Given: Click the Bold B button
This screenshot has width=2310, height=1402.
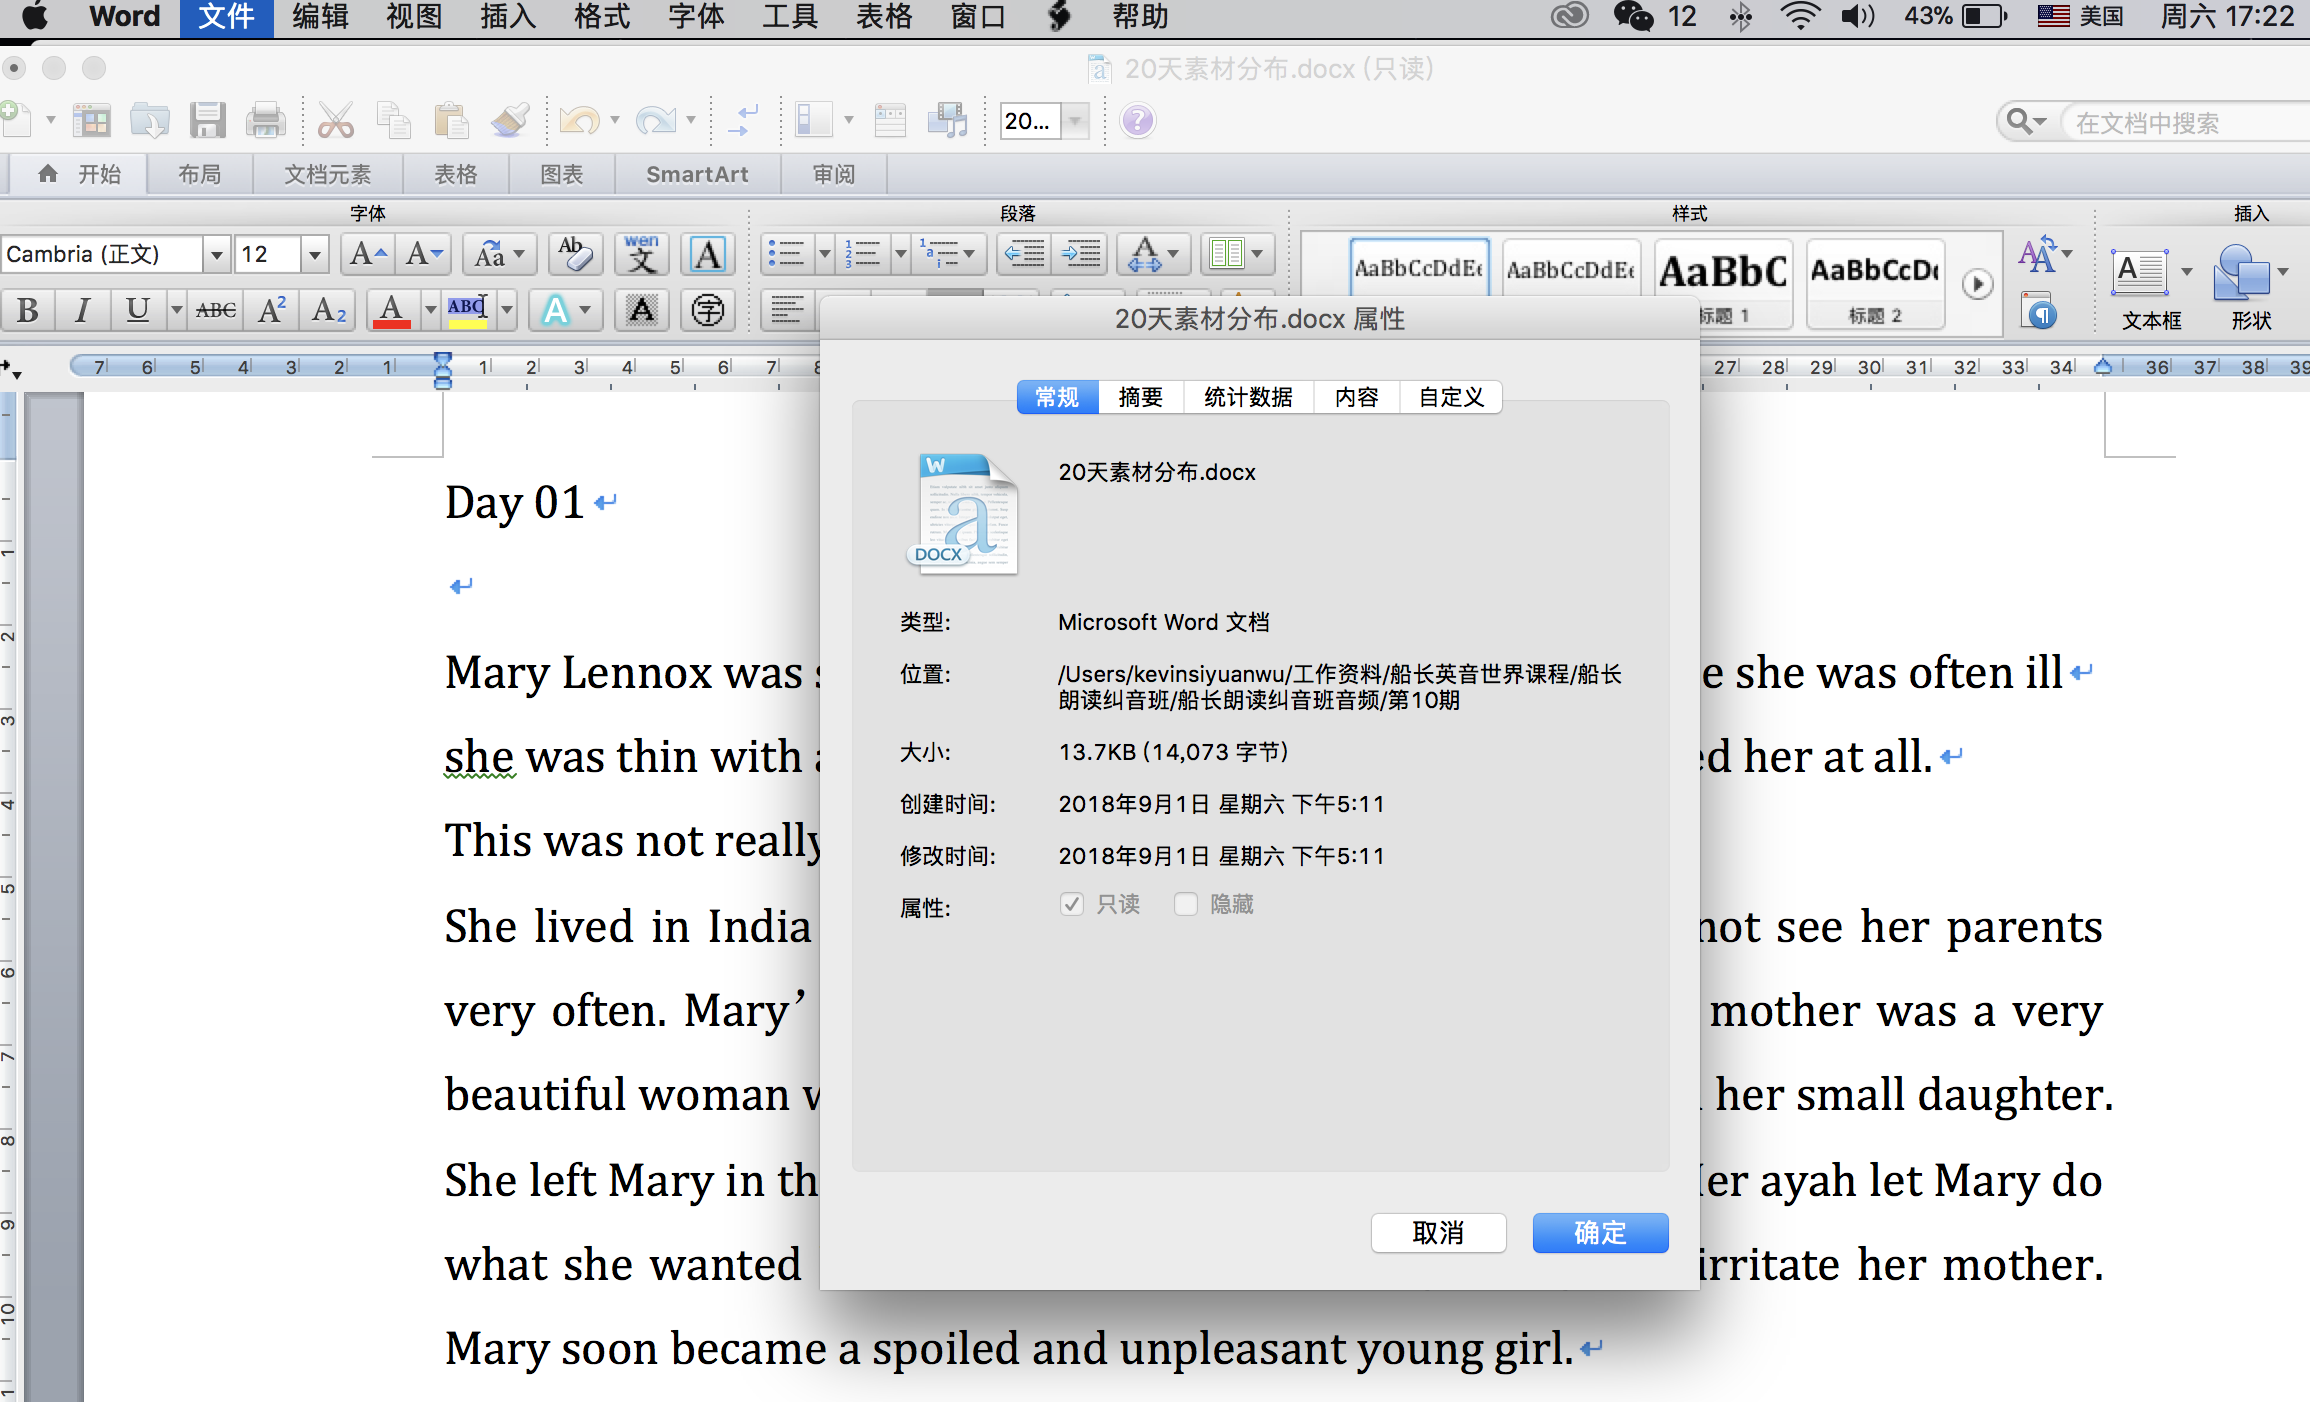Looking at the screenshot, I should tap(28, 310).
